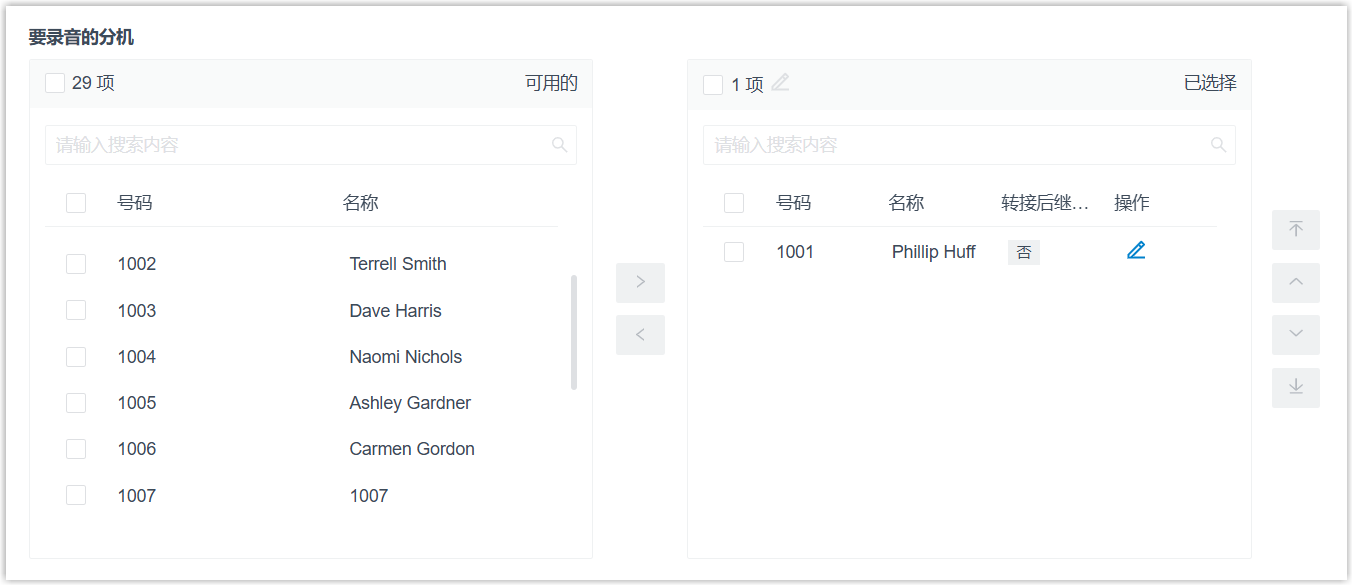Tick the checkbox for Phillip Huff 1001
Image resolution: width=1353 pixels, height=586 pixels.
click(734, 252)
